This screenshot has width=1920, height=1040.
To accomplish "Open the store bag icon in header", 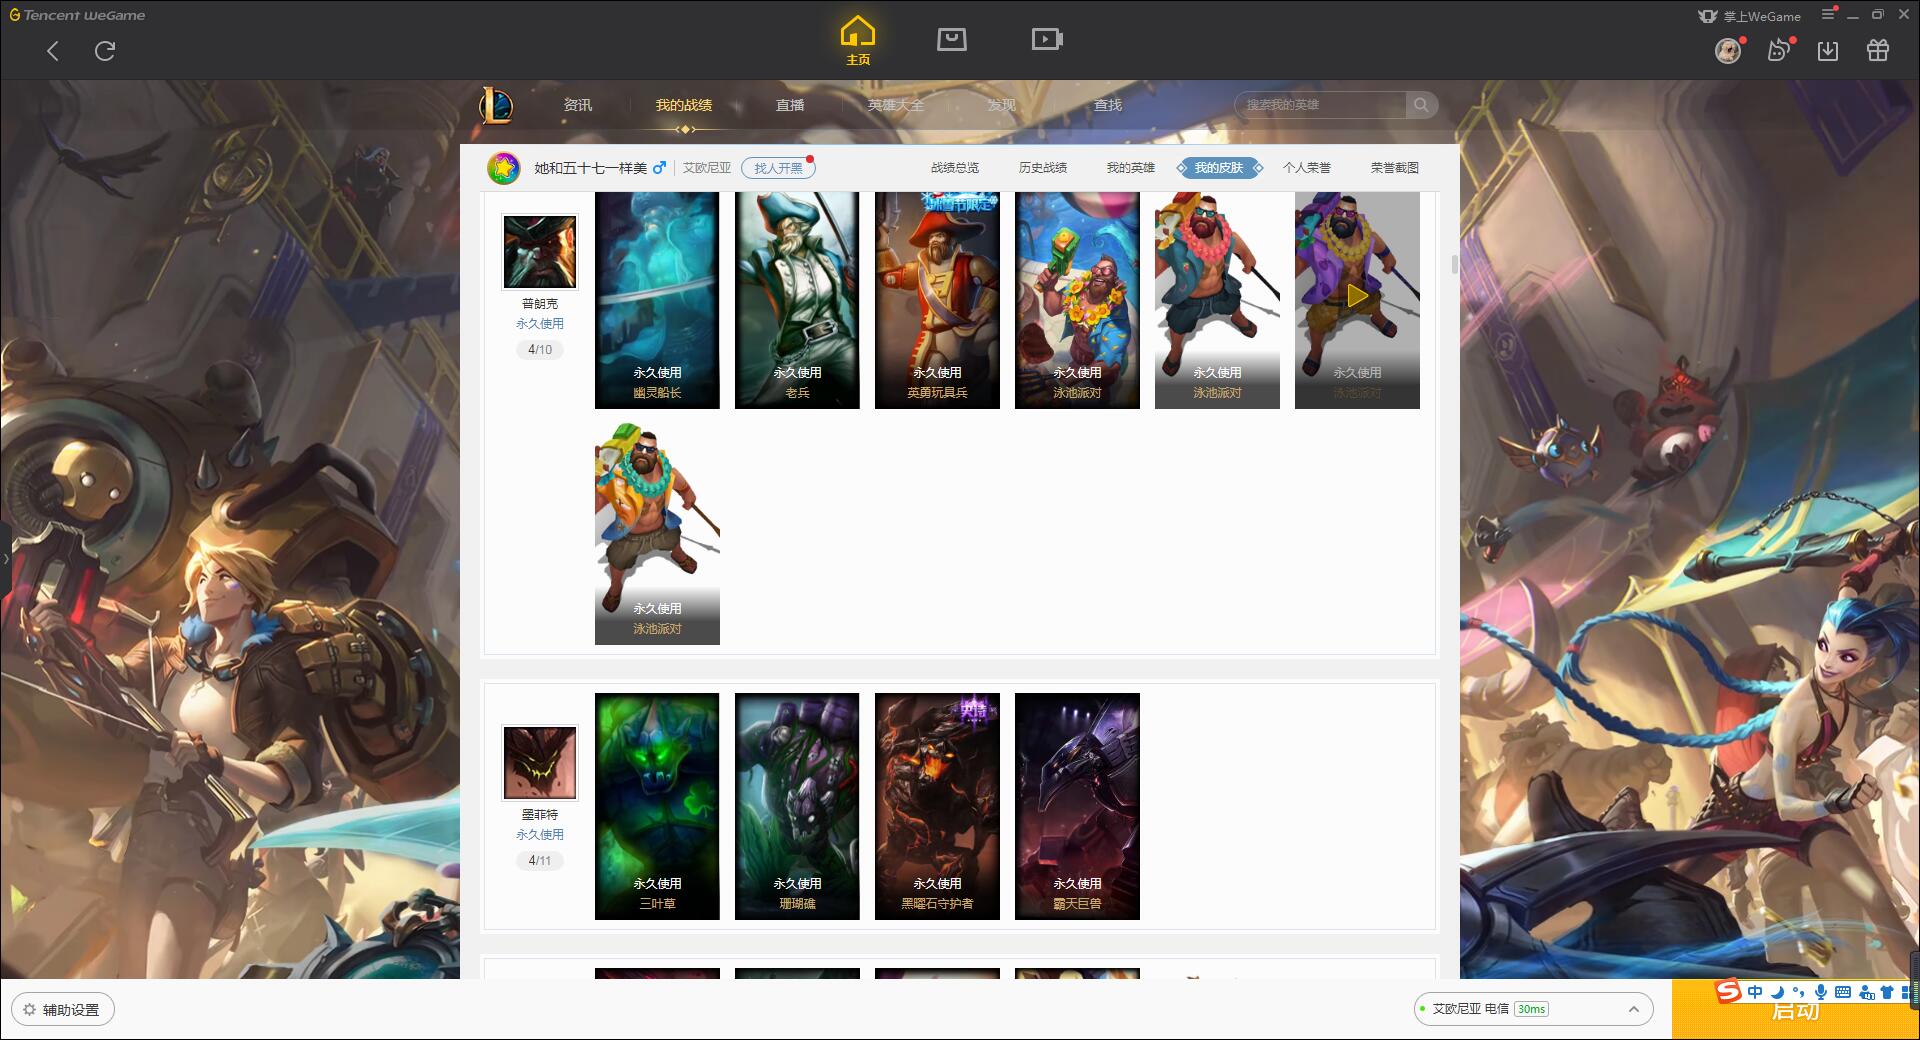I will 951,40.
